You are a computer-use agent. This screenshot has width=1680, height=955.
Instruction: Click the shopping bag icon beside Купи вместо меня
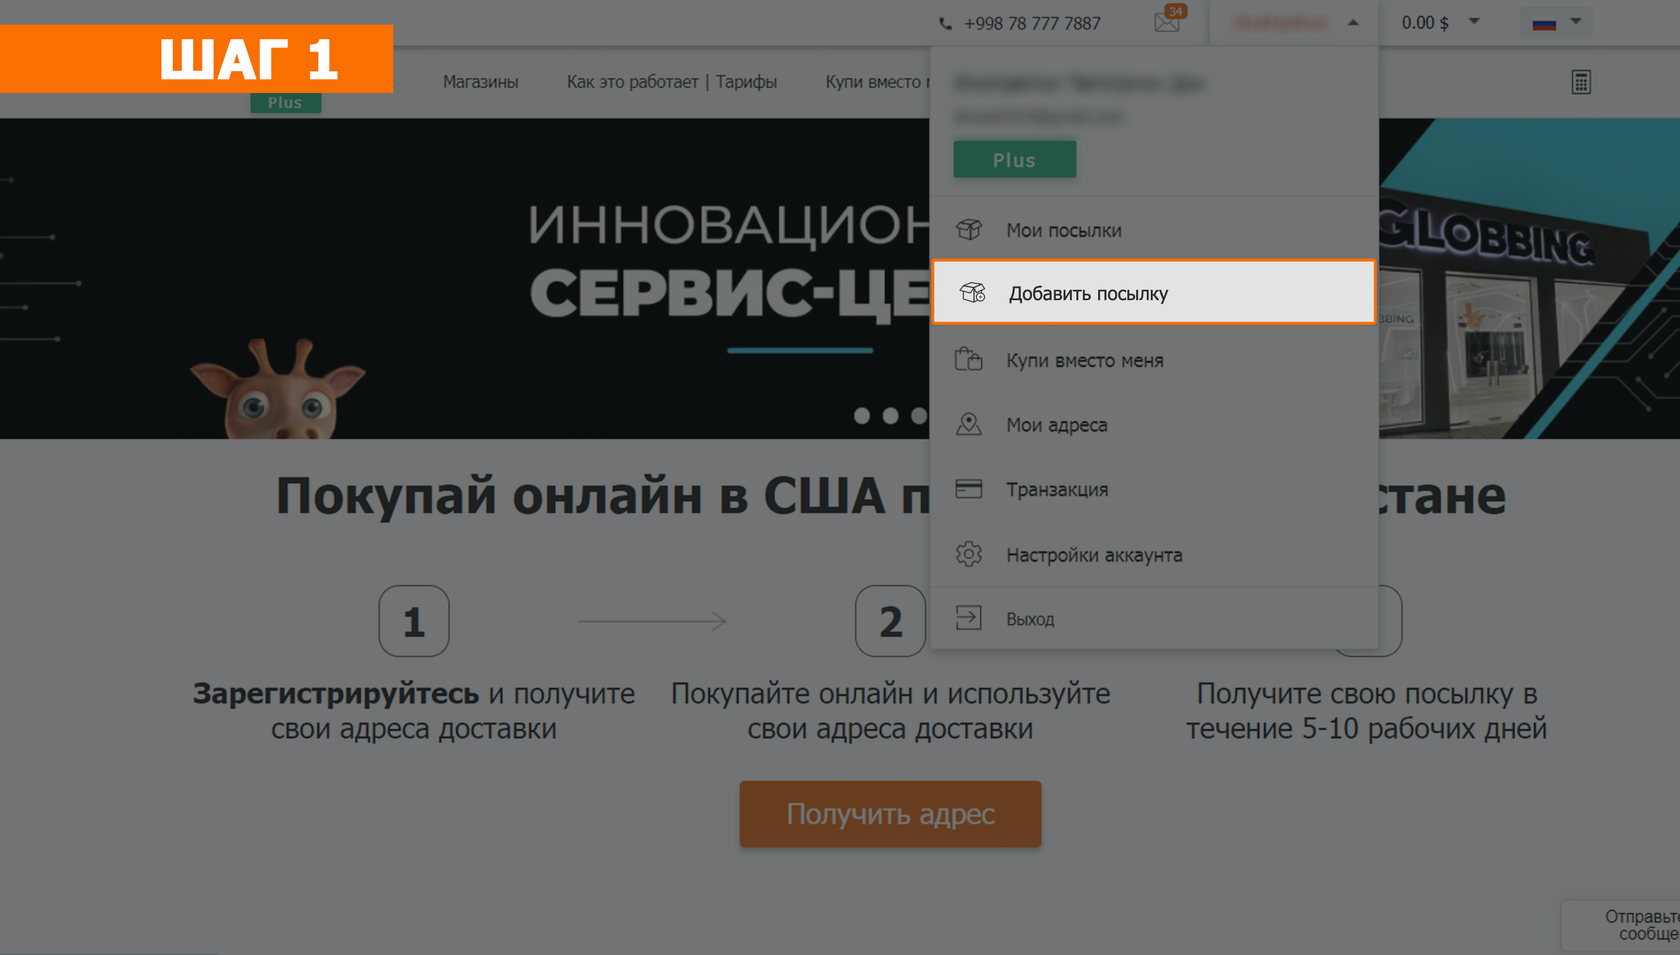point(968,360)
